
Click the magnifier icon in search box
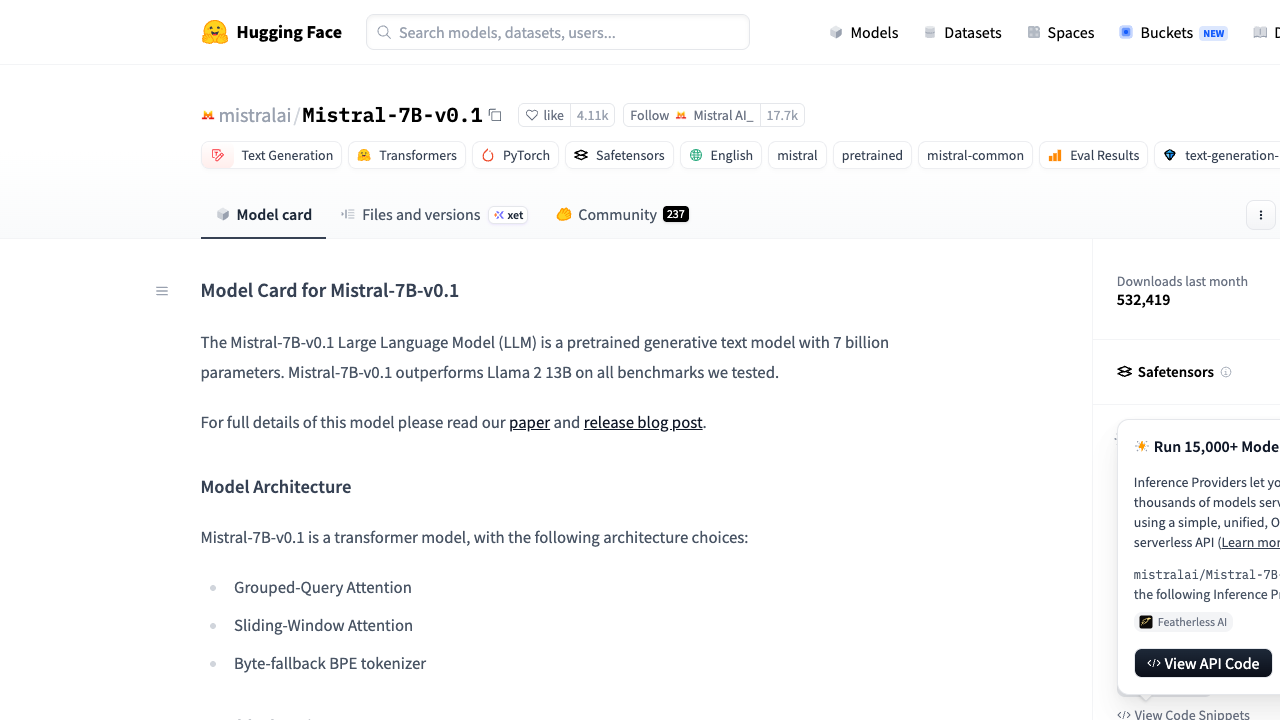[384, 32]
